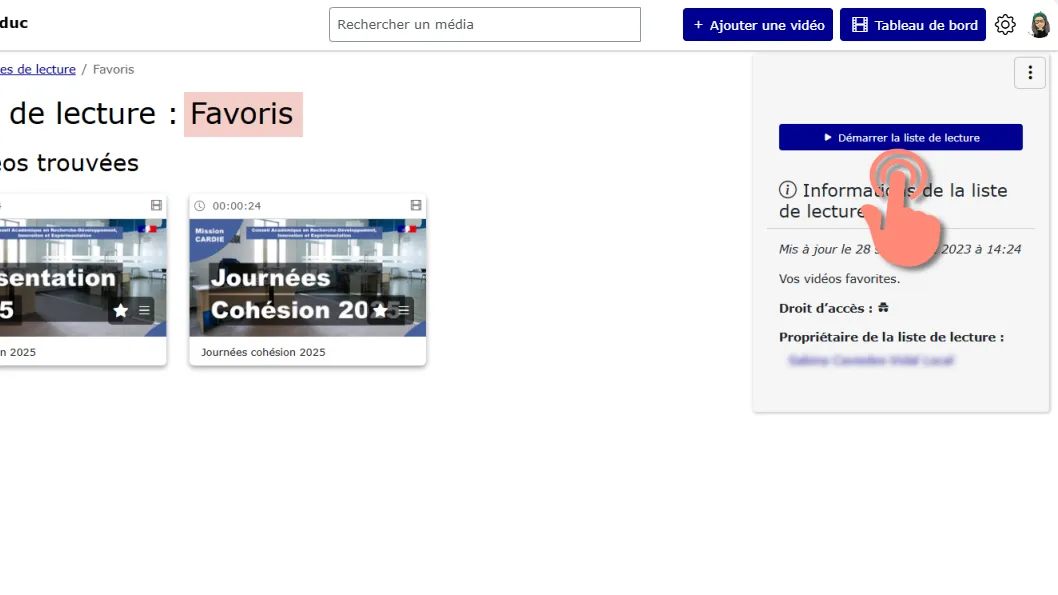Click the Ajouter une vidéo button

[758, 25]
